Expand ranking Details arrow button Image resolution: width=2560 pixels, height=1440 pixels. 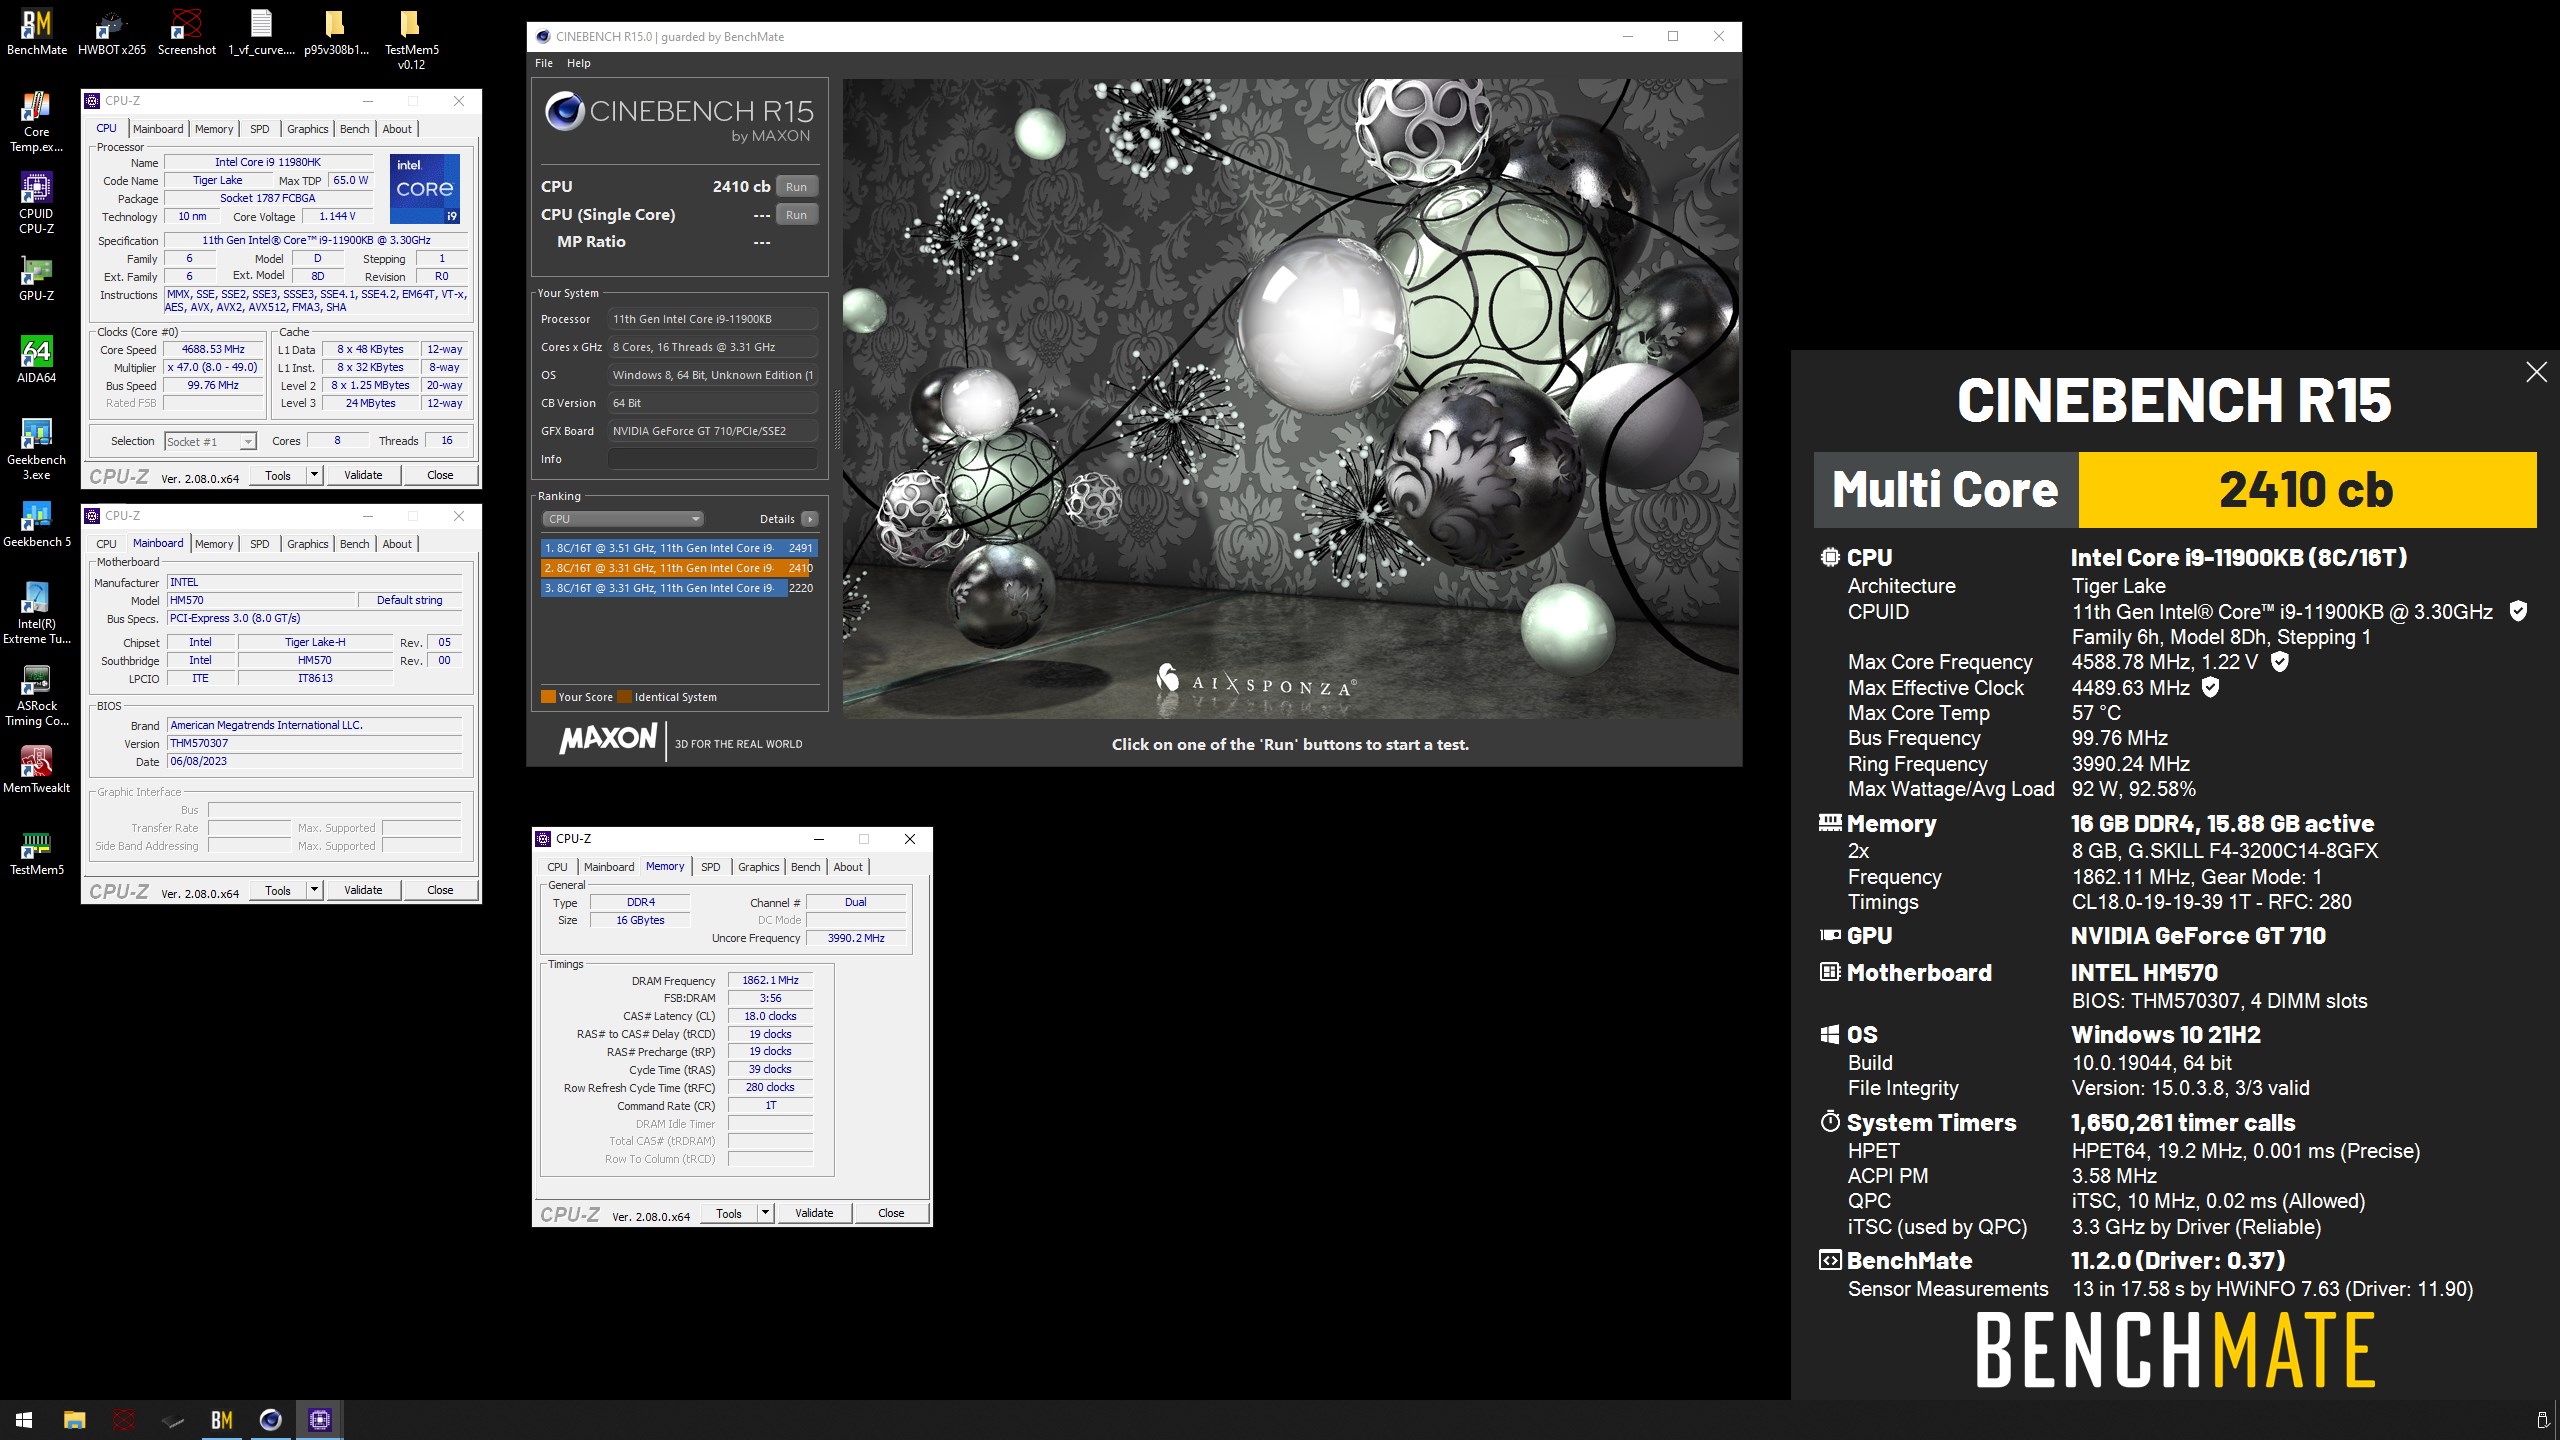coord(810,519)
